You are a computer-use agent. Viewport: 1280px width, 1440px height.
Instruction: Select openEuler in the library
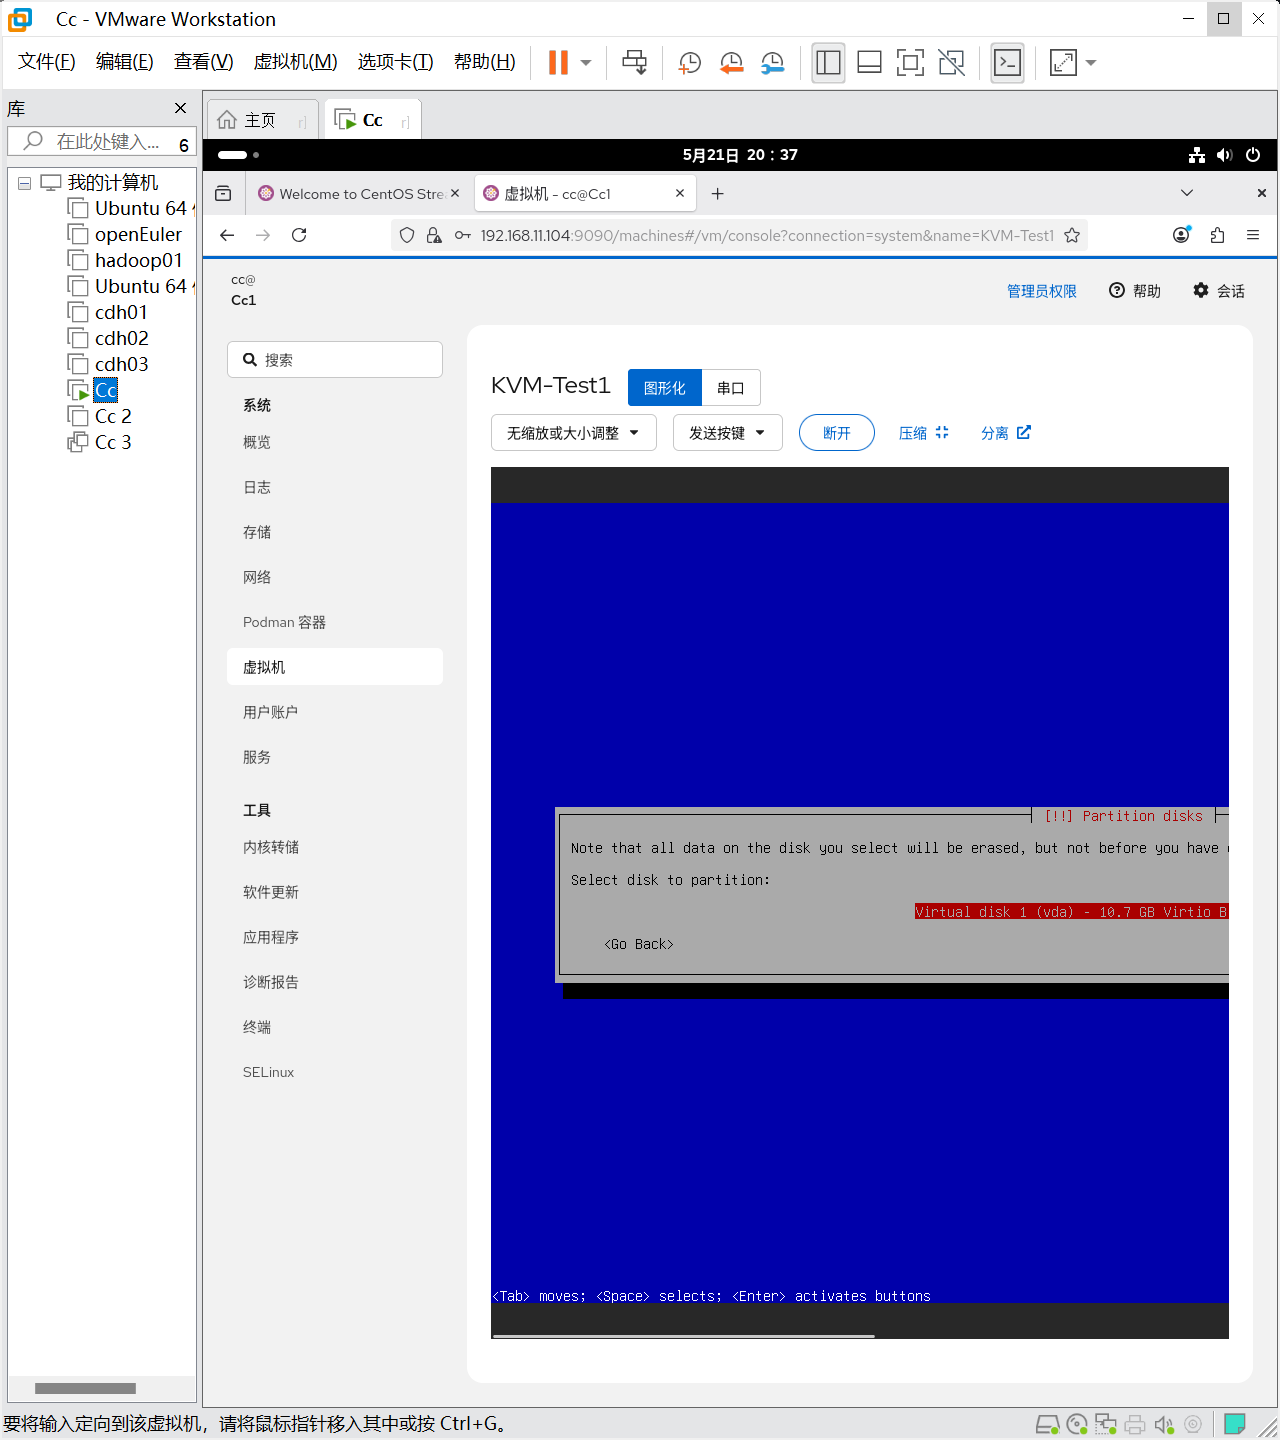click(x=138, y=235)
